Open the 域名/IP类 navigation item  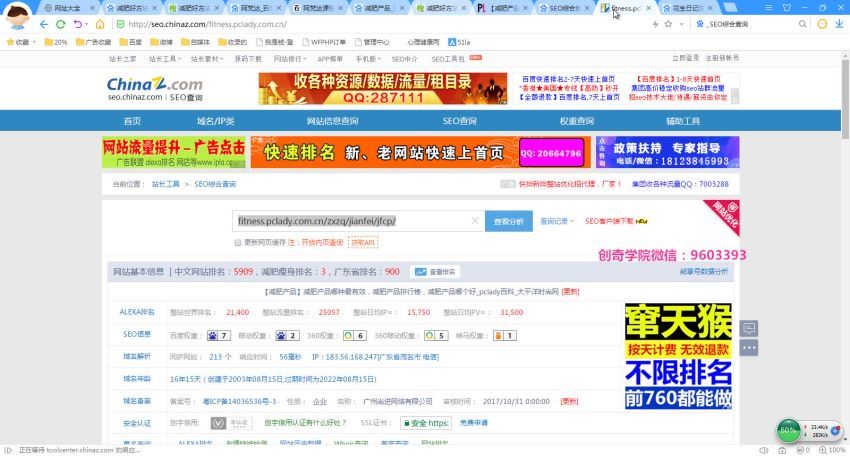[215, 121]
